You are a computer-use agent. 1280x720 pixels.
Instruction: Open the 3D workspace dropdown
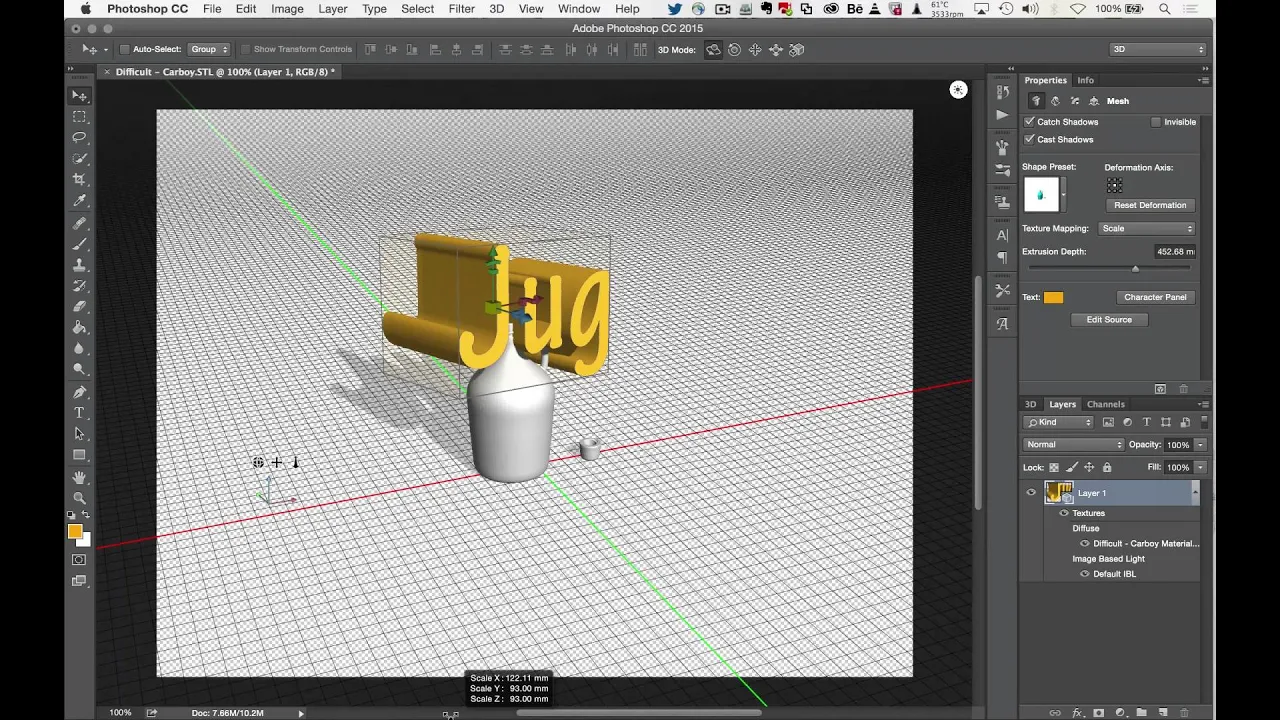[x=1158, y=49]
